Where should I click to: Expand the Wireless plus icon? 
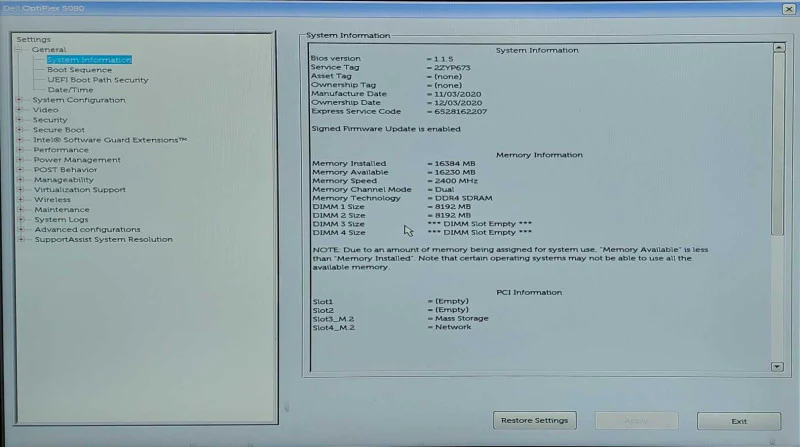click(21, 200)
